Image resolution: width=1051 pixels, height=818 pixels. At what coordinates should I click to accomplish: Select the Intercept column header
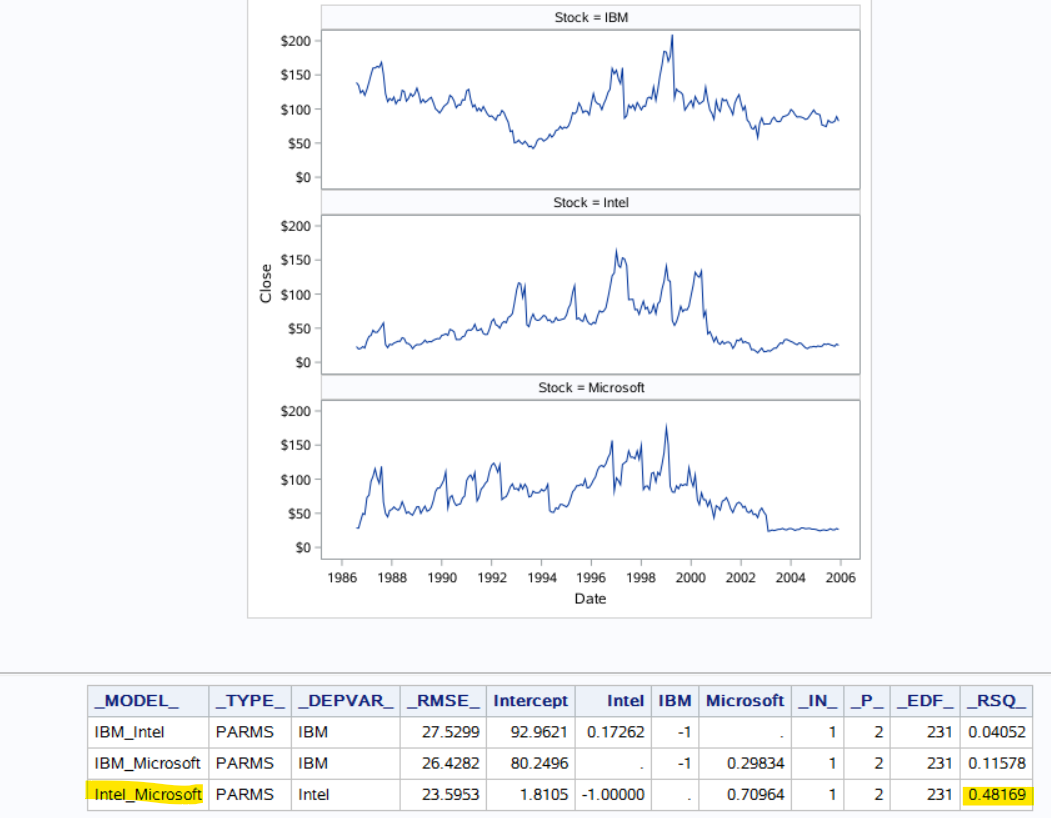pos(530,701)
